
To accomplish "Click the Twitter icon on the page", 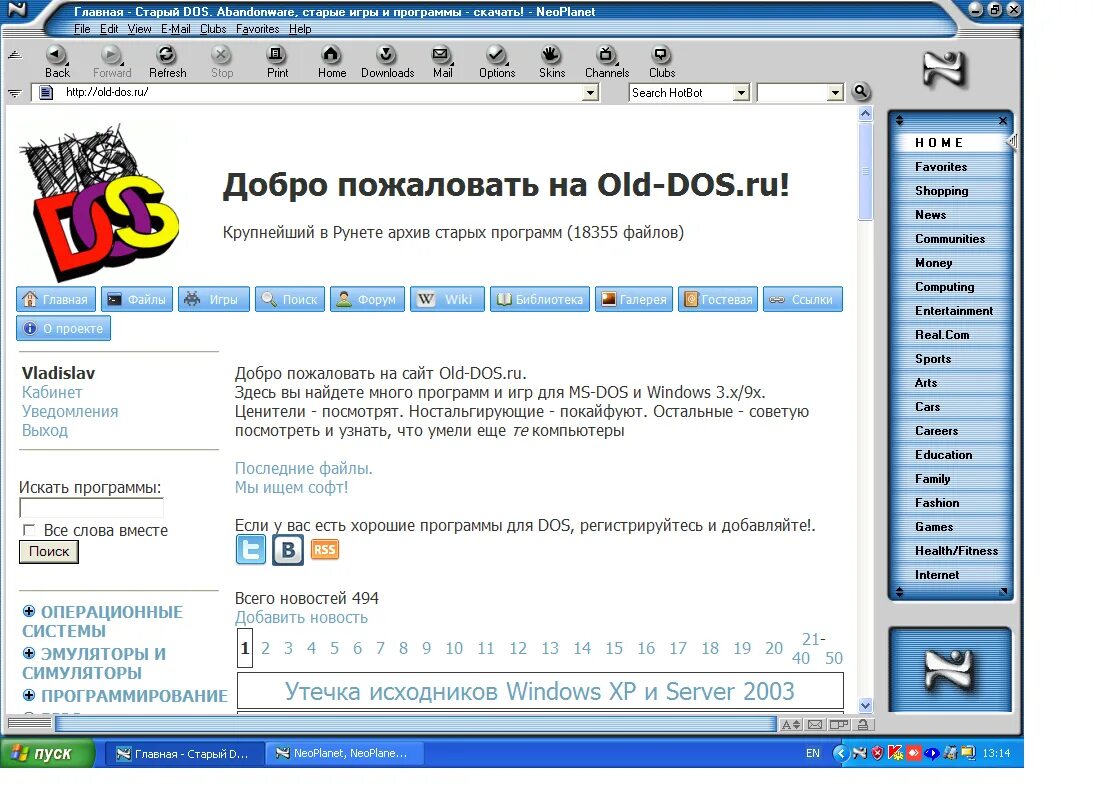I will (x=250, y=550).
